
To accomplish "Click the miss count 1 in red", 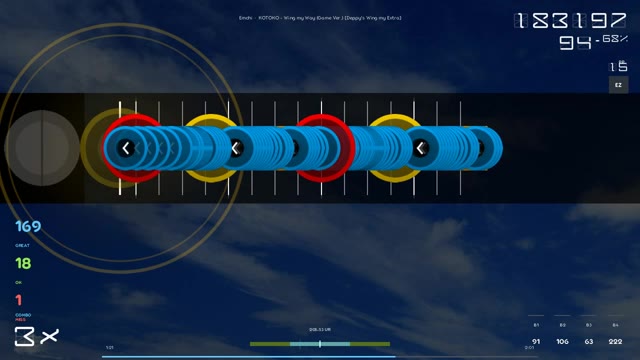I will coord(18,300).
